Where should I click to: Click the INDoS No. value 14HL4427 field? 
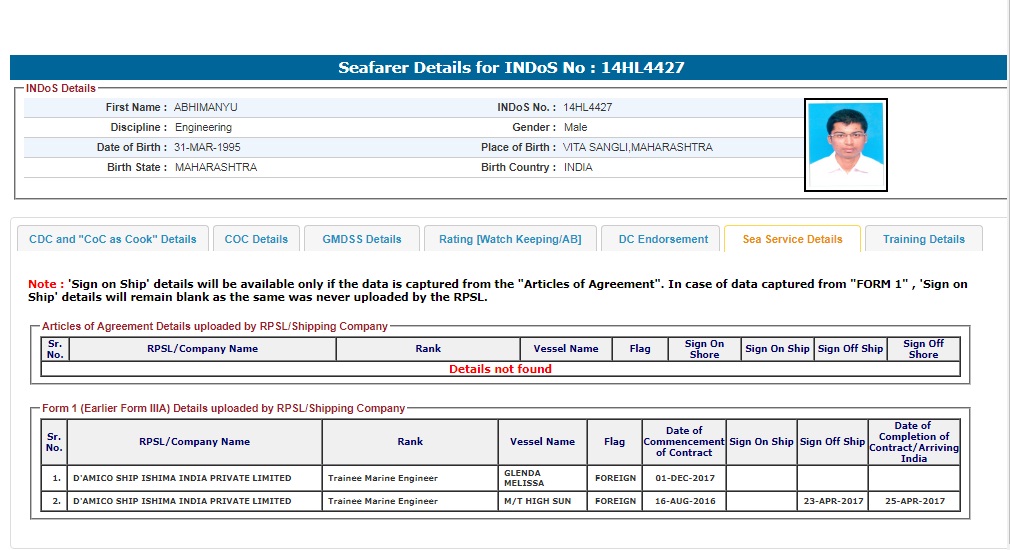[588, 107]
